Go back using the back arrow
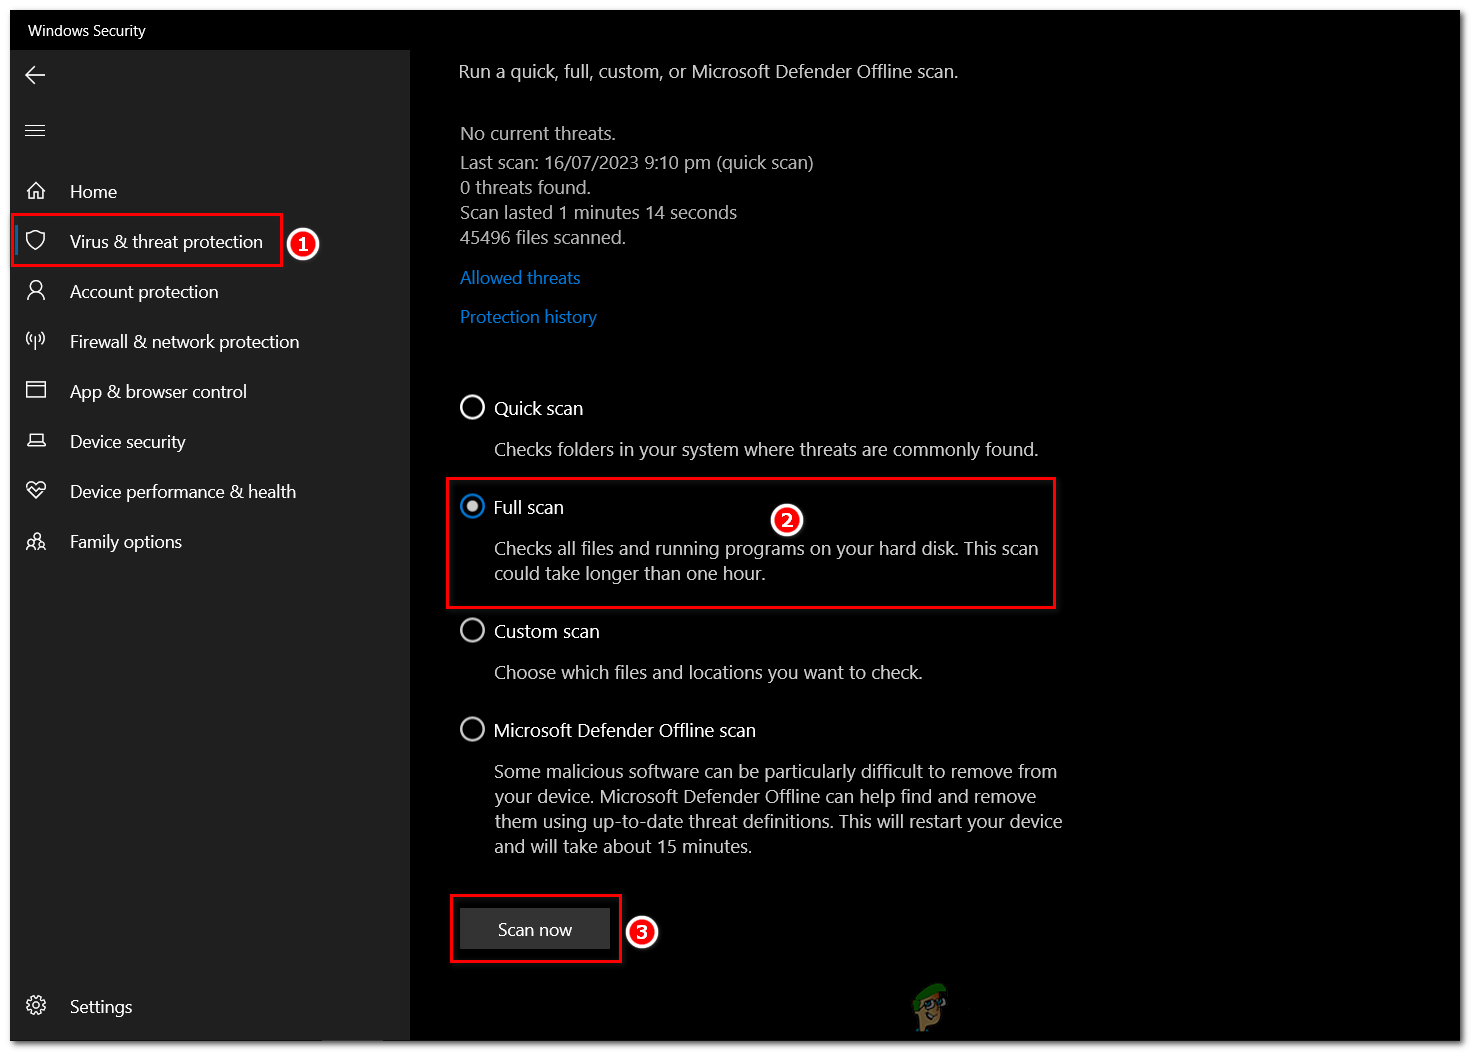This screenshot has height=1052, width=1471. point(35,74)
